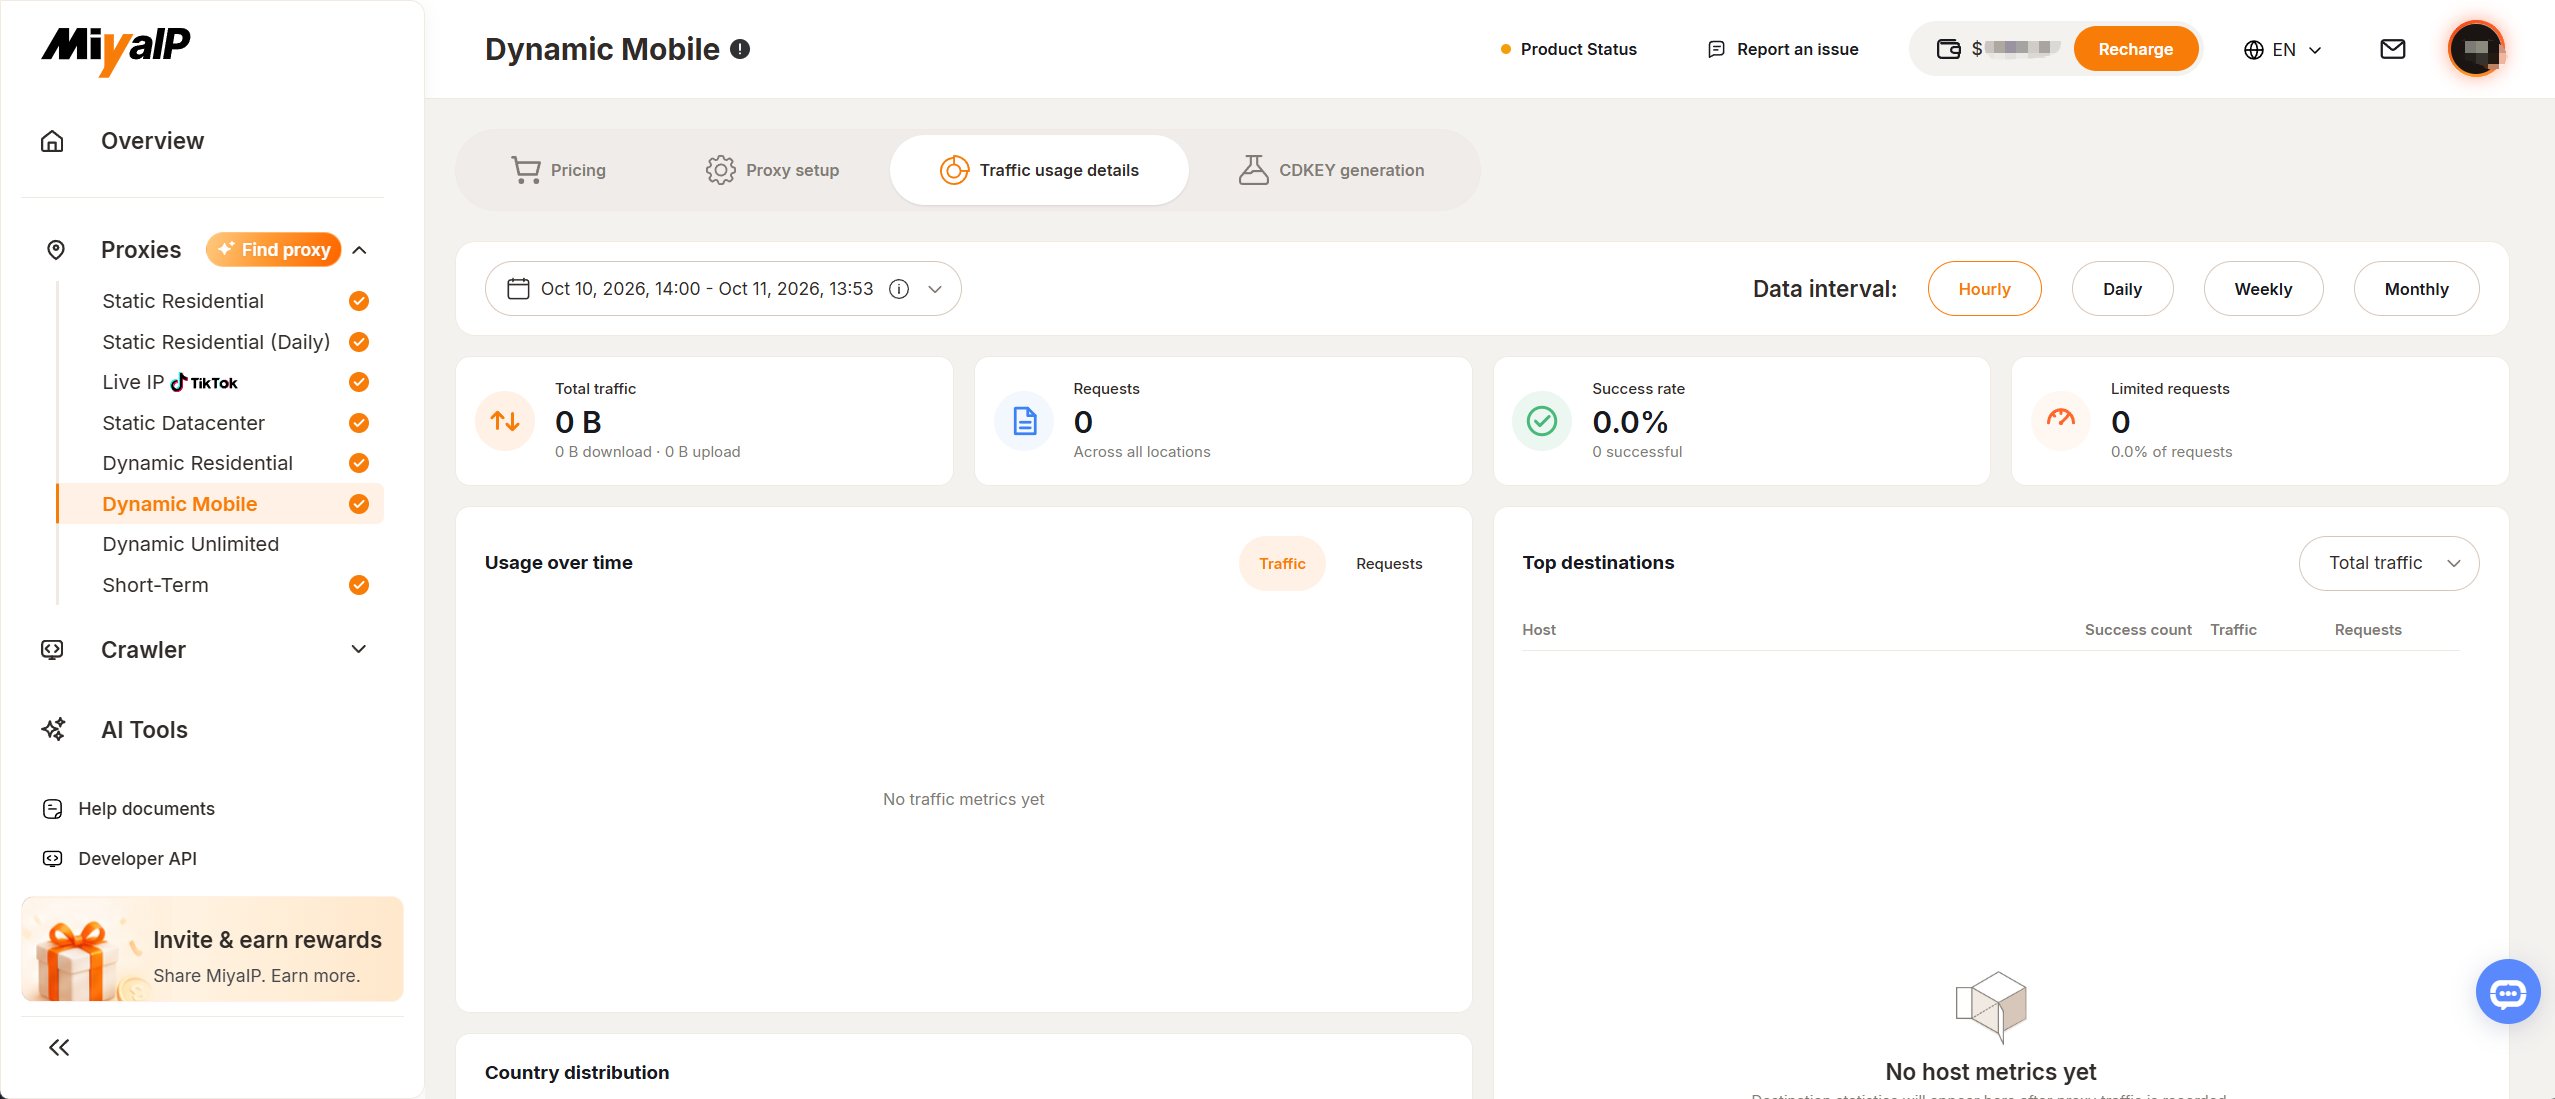Click the info icon in date range field
2555x1099 pixels.
899,289
